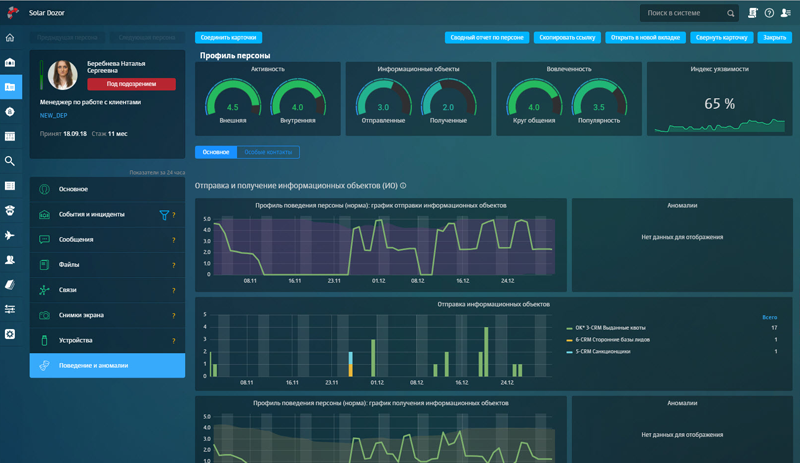
Task: Open the list view icon in sidebar
Action: tap(10, 186)
